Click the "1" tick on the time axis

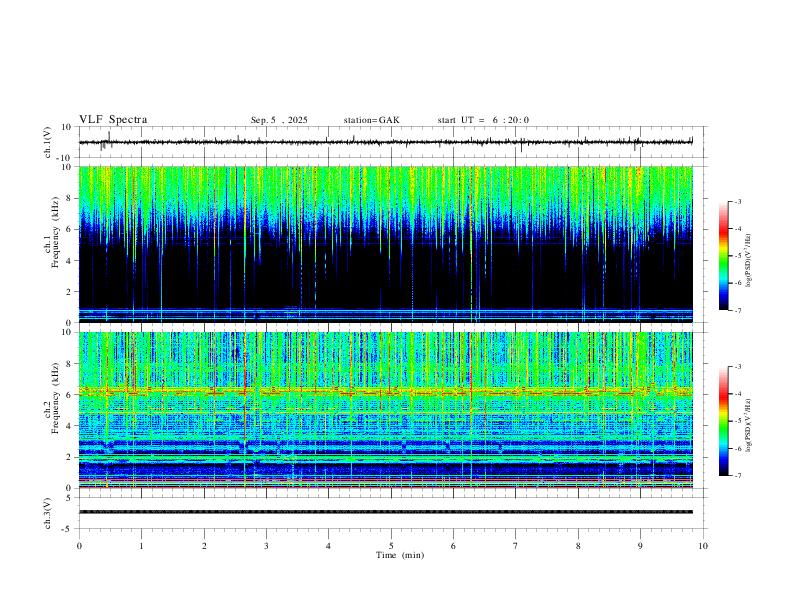(141, 546)
